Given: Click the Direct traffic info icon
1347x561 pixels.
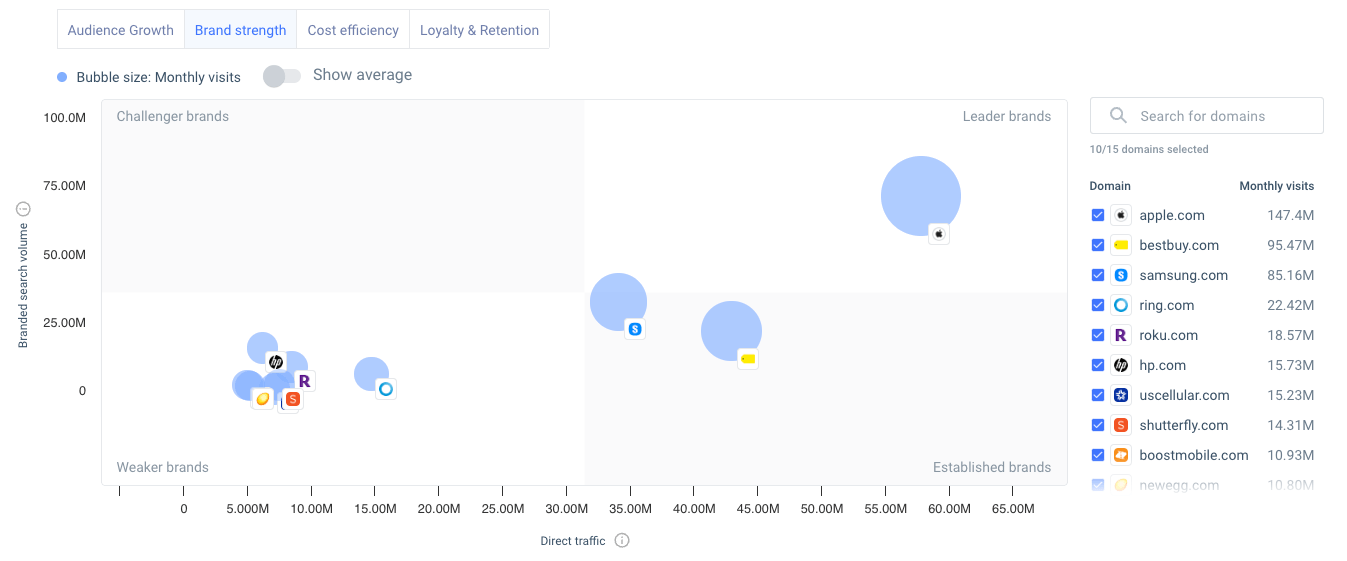Looking at the screenshot, I should click(622, 541).
